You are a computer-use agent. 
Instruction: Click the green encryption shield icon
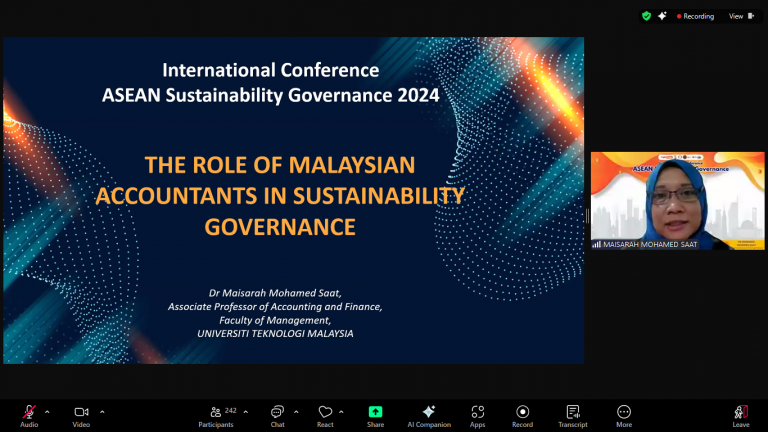(x=647, y=16)
